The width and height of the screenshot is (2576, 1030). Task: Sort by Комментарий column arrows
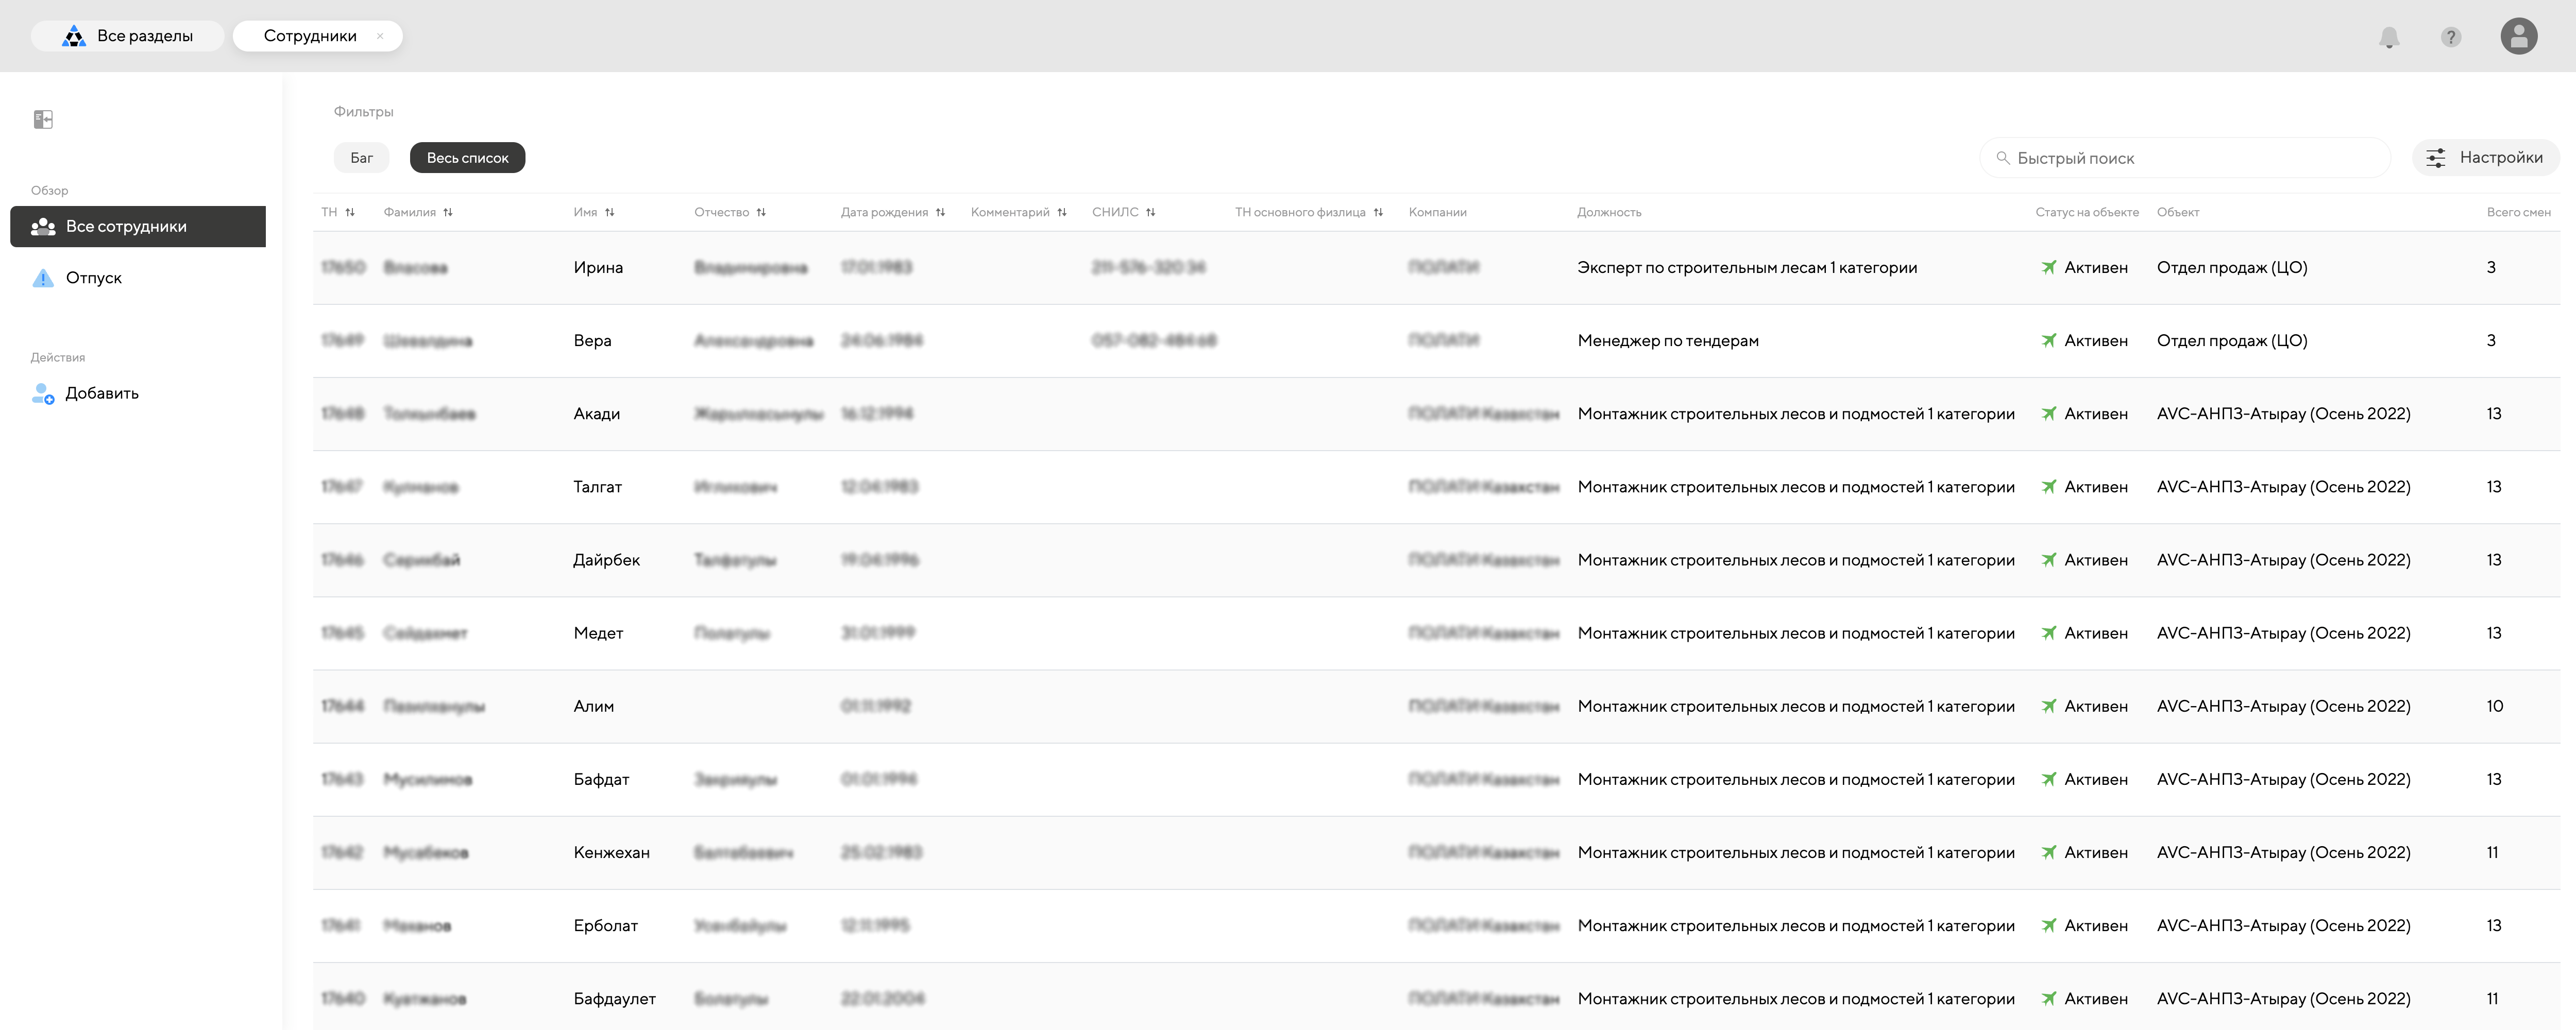[x=1062, y=212]
